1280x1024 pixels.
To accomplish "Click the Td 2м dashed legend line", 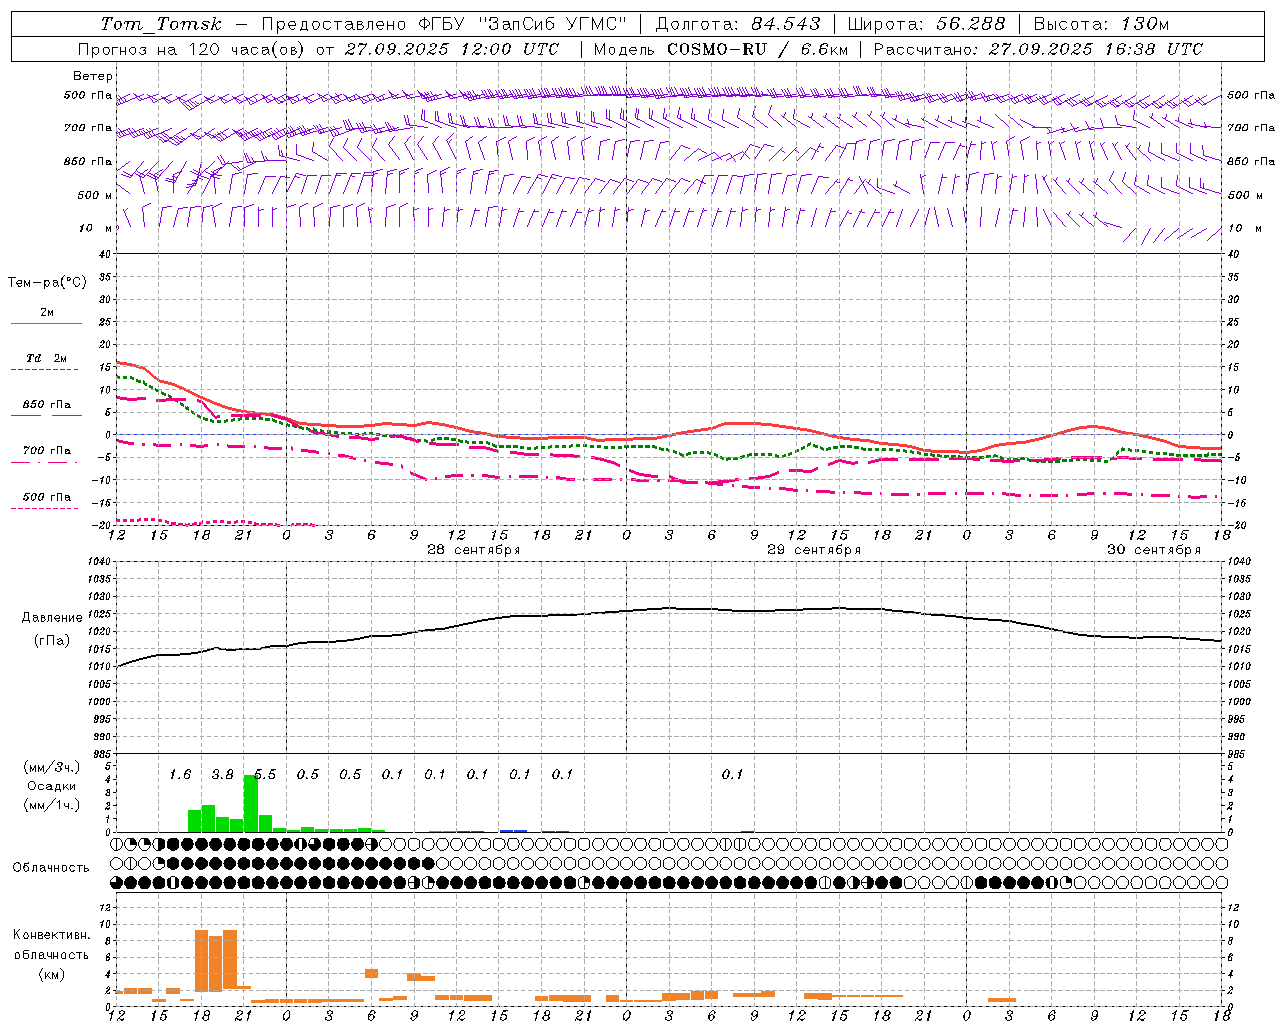I will pyautogui.click(x=46, y=369).
